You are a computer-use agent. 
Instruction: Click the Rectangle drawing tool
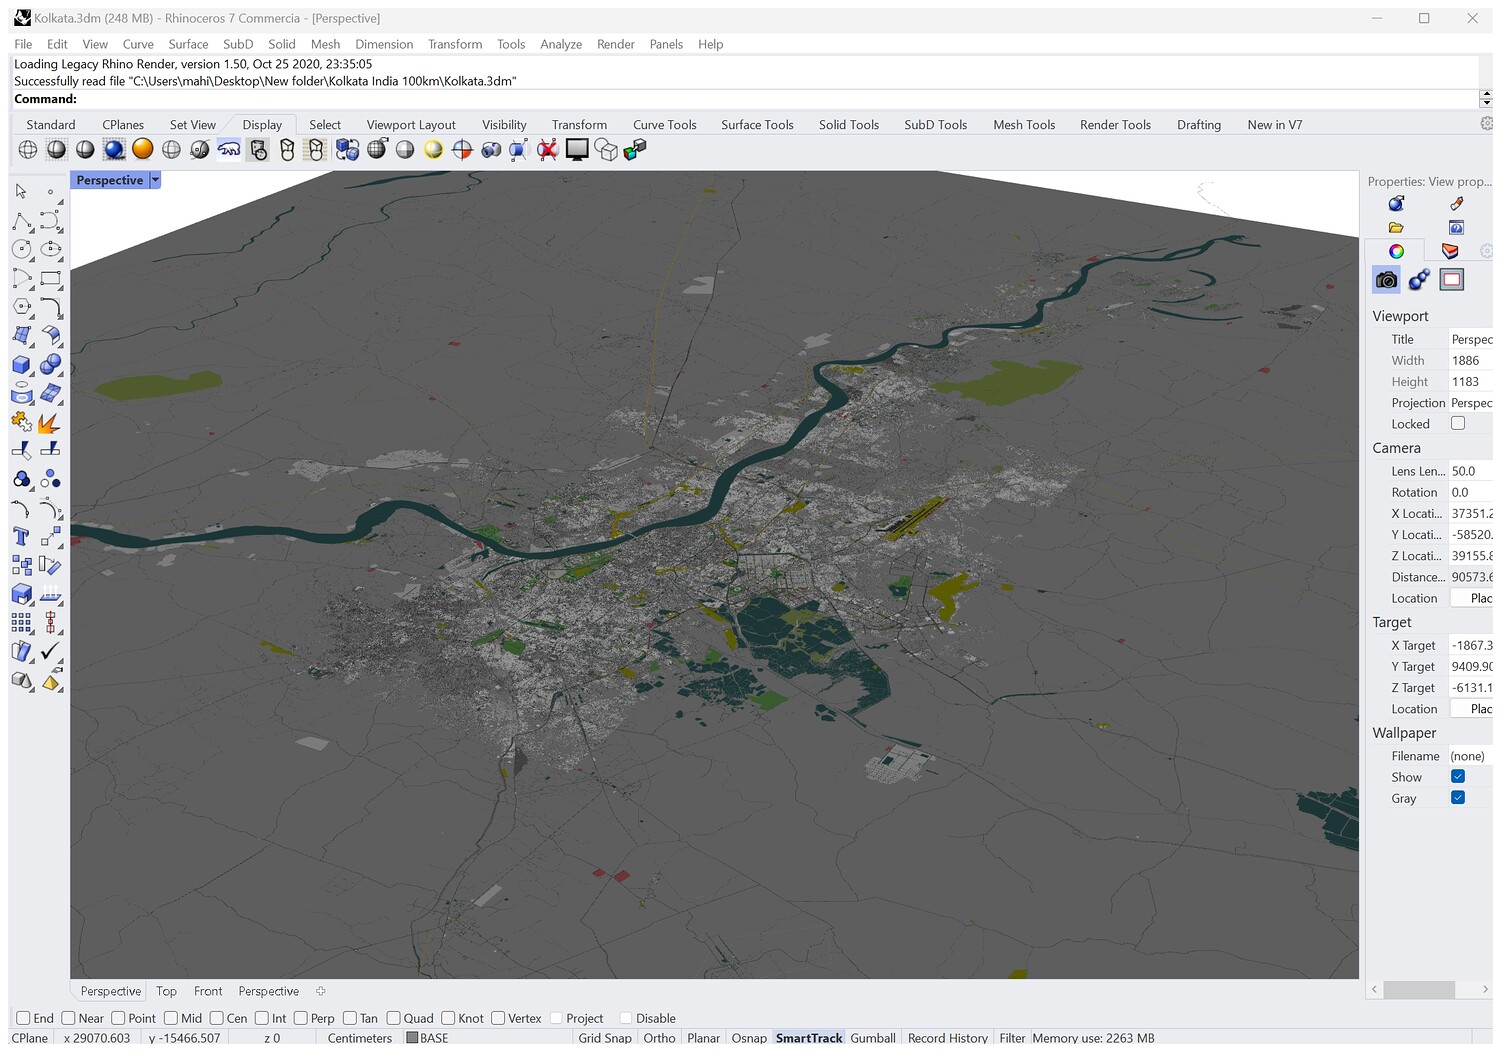click(50, 279)
